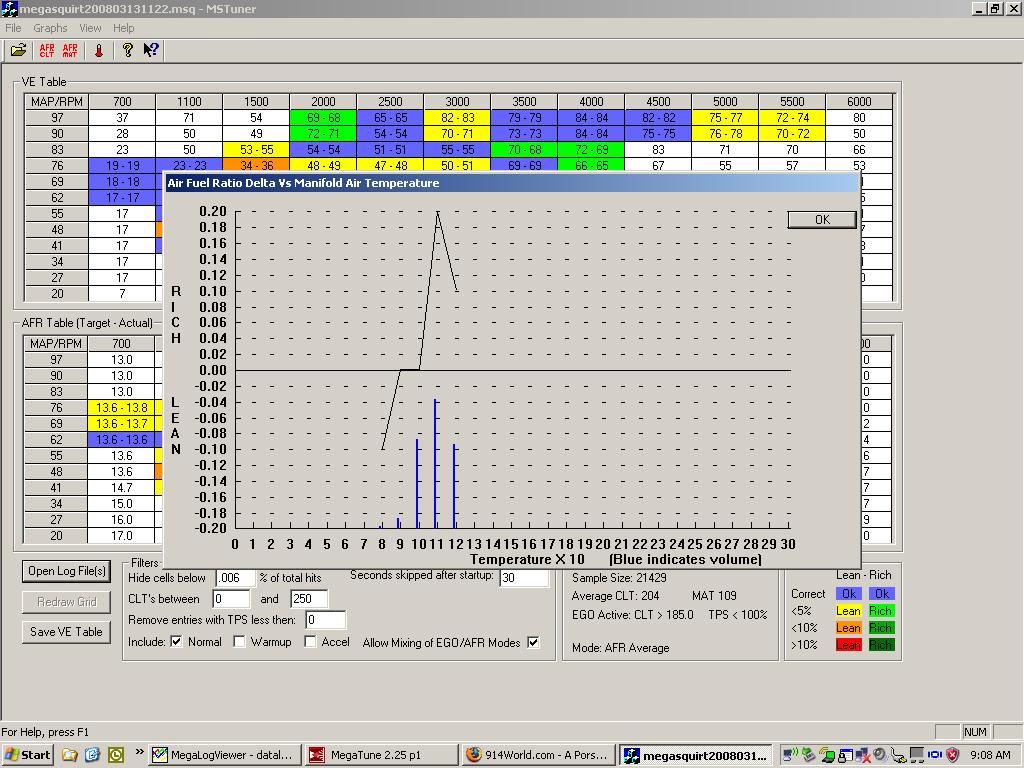Switch to MegaTune 2.25 p1 taskbar button
The image size is (1024, 768).
pos(381,755)
